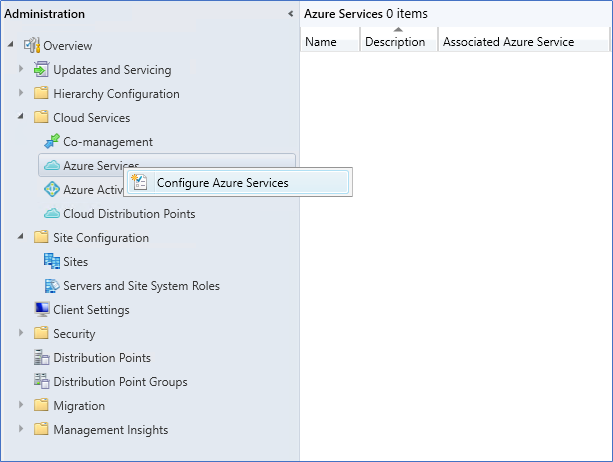Image resolution: width=613 pixels, height=462 pixels.
Task: Choose Configure Azure Services from context menu
Action: point(238,182)
